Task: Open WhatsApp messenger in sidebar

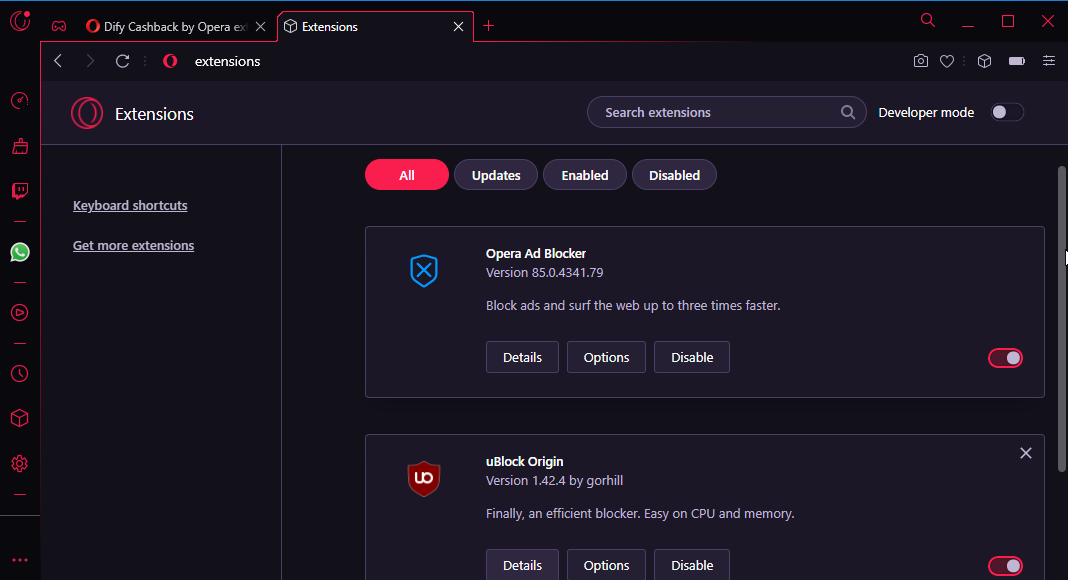Action: (20, 252)
